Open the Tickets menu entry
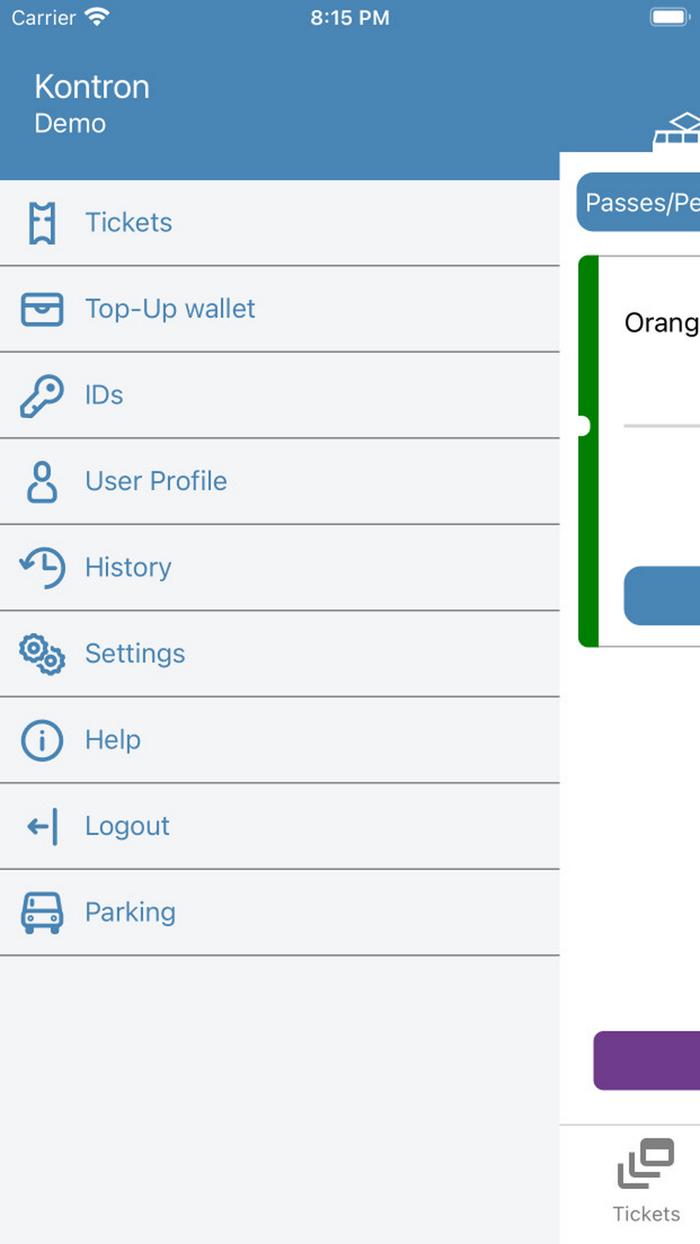The height and width of the screenshot is (1244, 700). [128, 223]
